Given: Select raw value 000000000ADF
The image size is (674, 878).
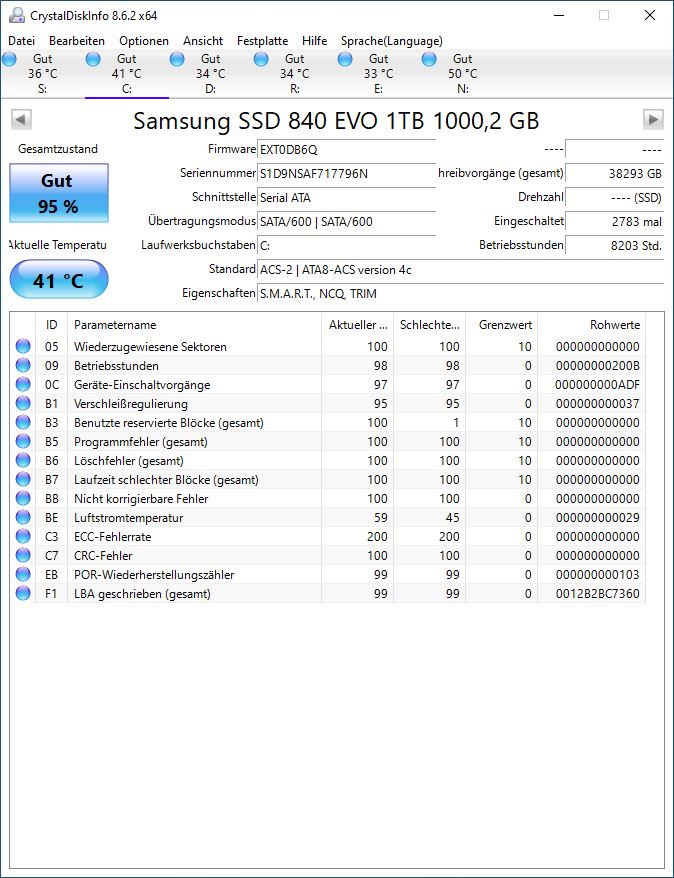Looking at the screenshot, I should tap(597, 385).
